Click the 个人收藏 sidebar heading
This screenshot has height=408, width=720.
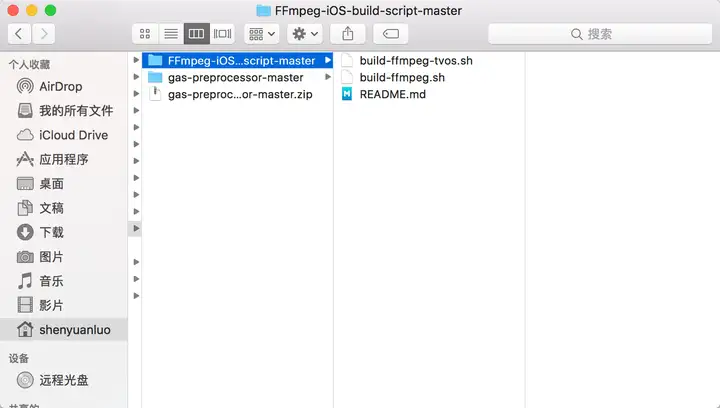29,64
